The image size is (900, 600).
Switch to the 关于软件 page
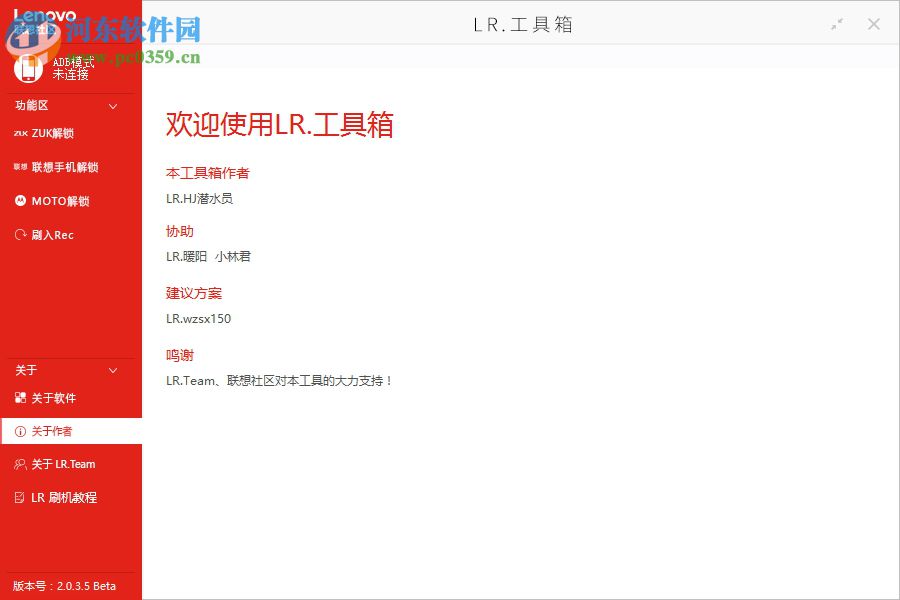point(55,398)
